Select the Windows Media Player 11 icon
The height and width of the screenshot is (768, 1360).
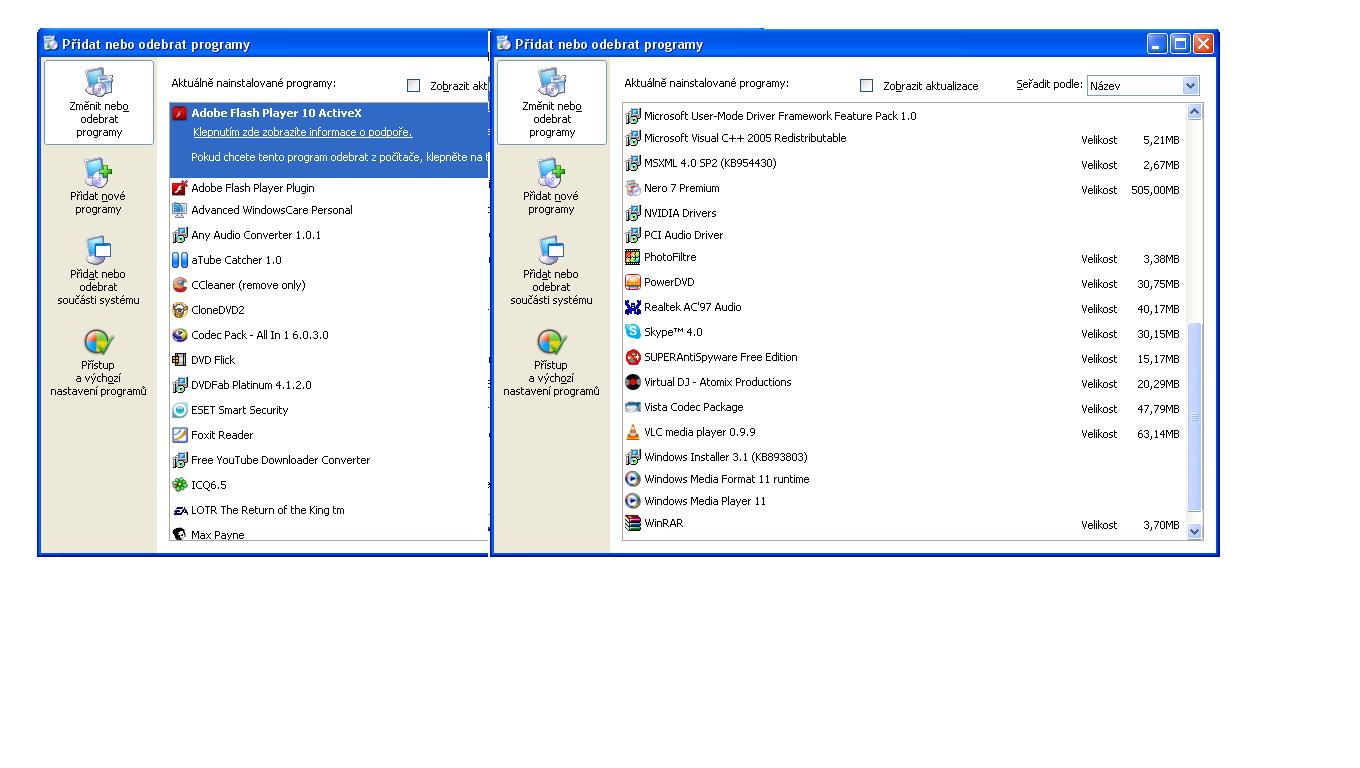pyautogui.click(x=633, y=501)
